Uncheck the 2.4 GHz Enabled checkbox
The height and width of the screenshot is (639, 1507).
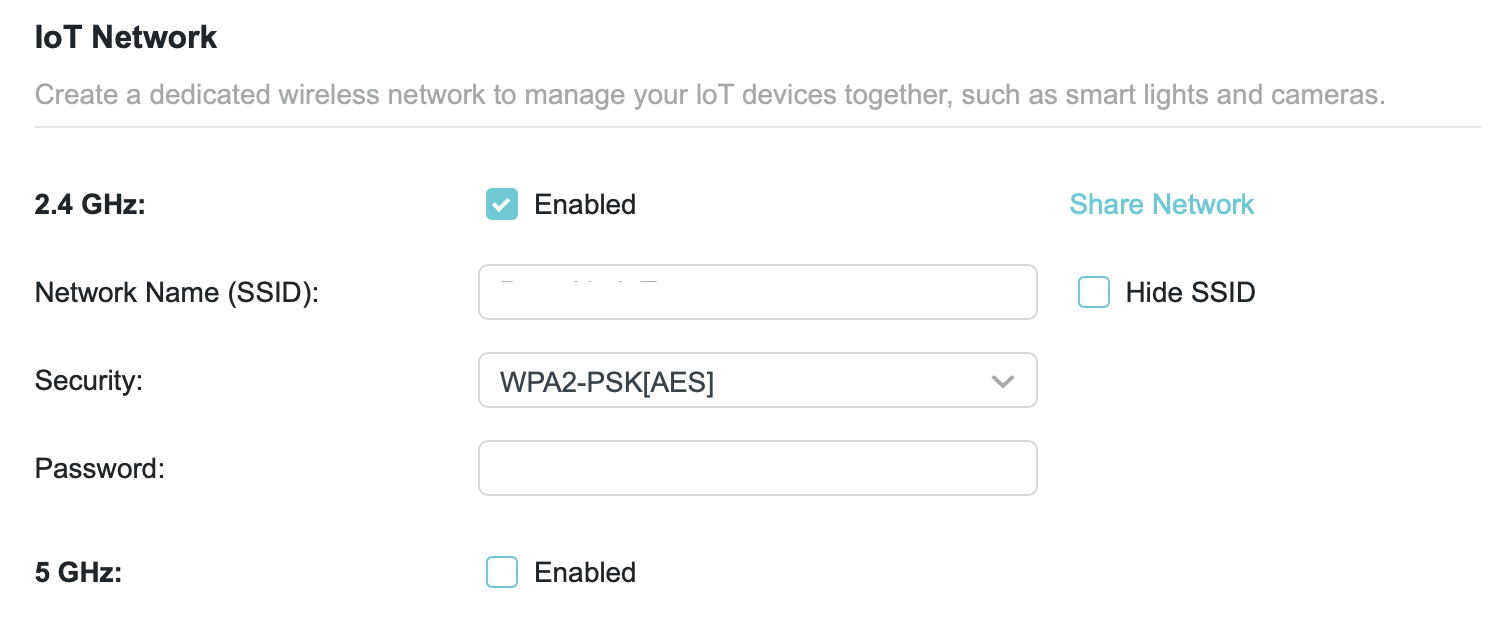click(502, 204)
